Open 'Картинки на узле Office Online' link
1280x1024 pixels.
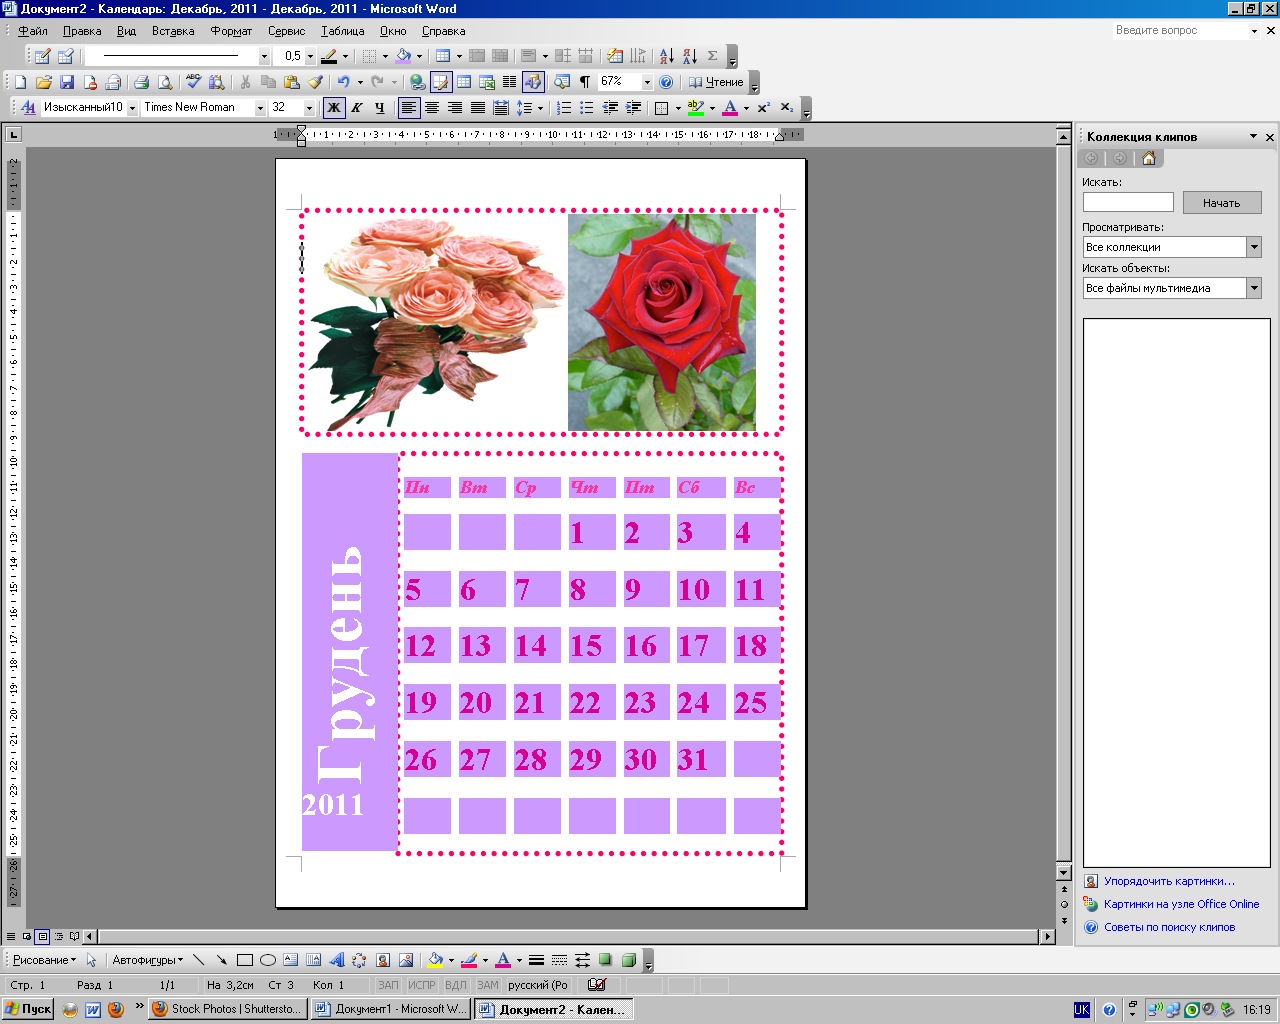pyautogui.click(x=1181, y=904)
